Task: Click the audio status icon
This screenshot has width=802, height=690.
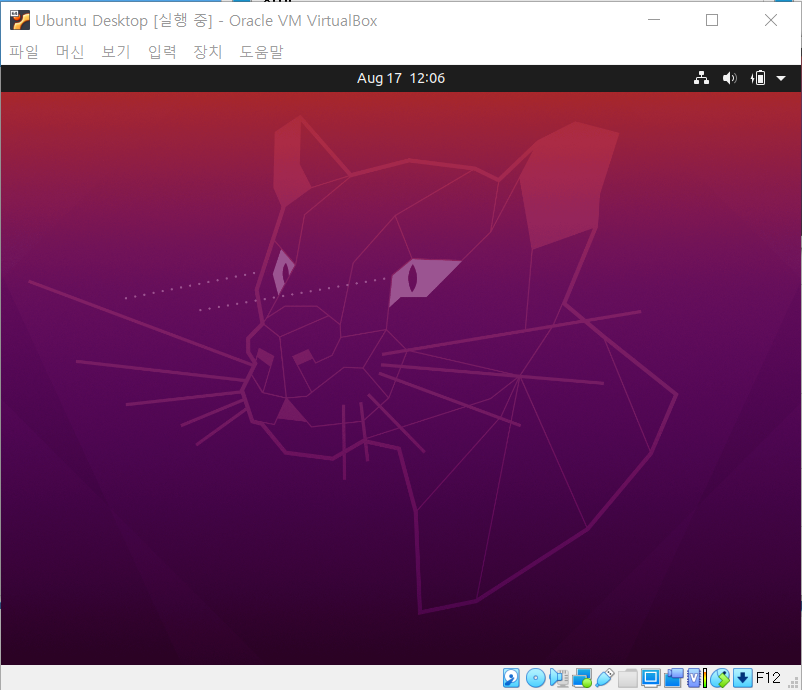Action: 559,678
